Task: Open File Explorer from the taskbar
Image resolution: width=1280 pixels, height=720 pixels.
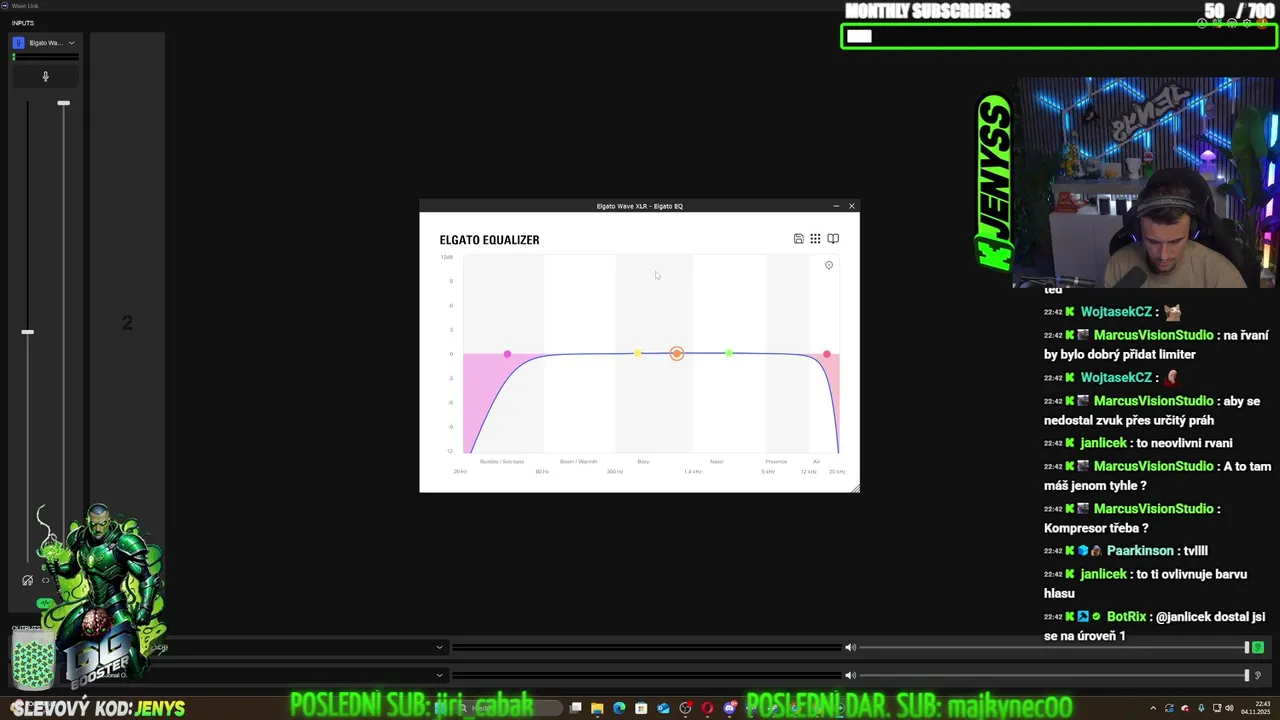Action: click(598, 708)
